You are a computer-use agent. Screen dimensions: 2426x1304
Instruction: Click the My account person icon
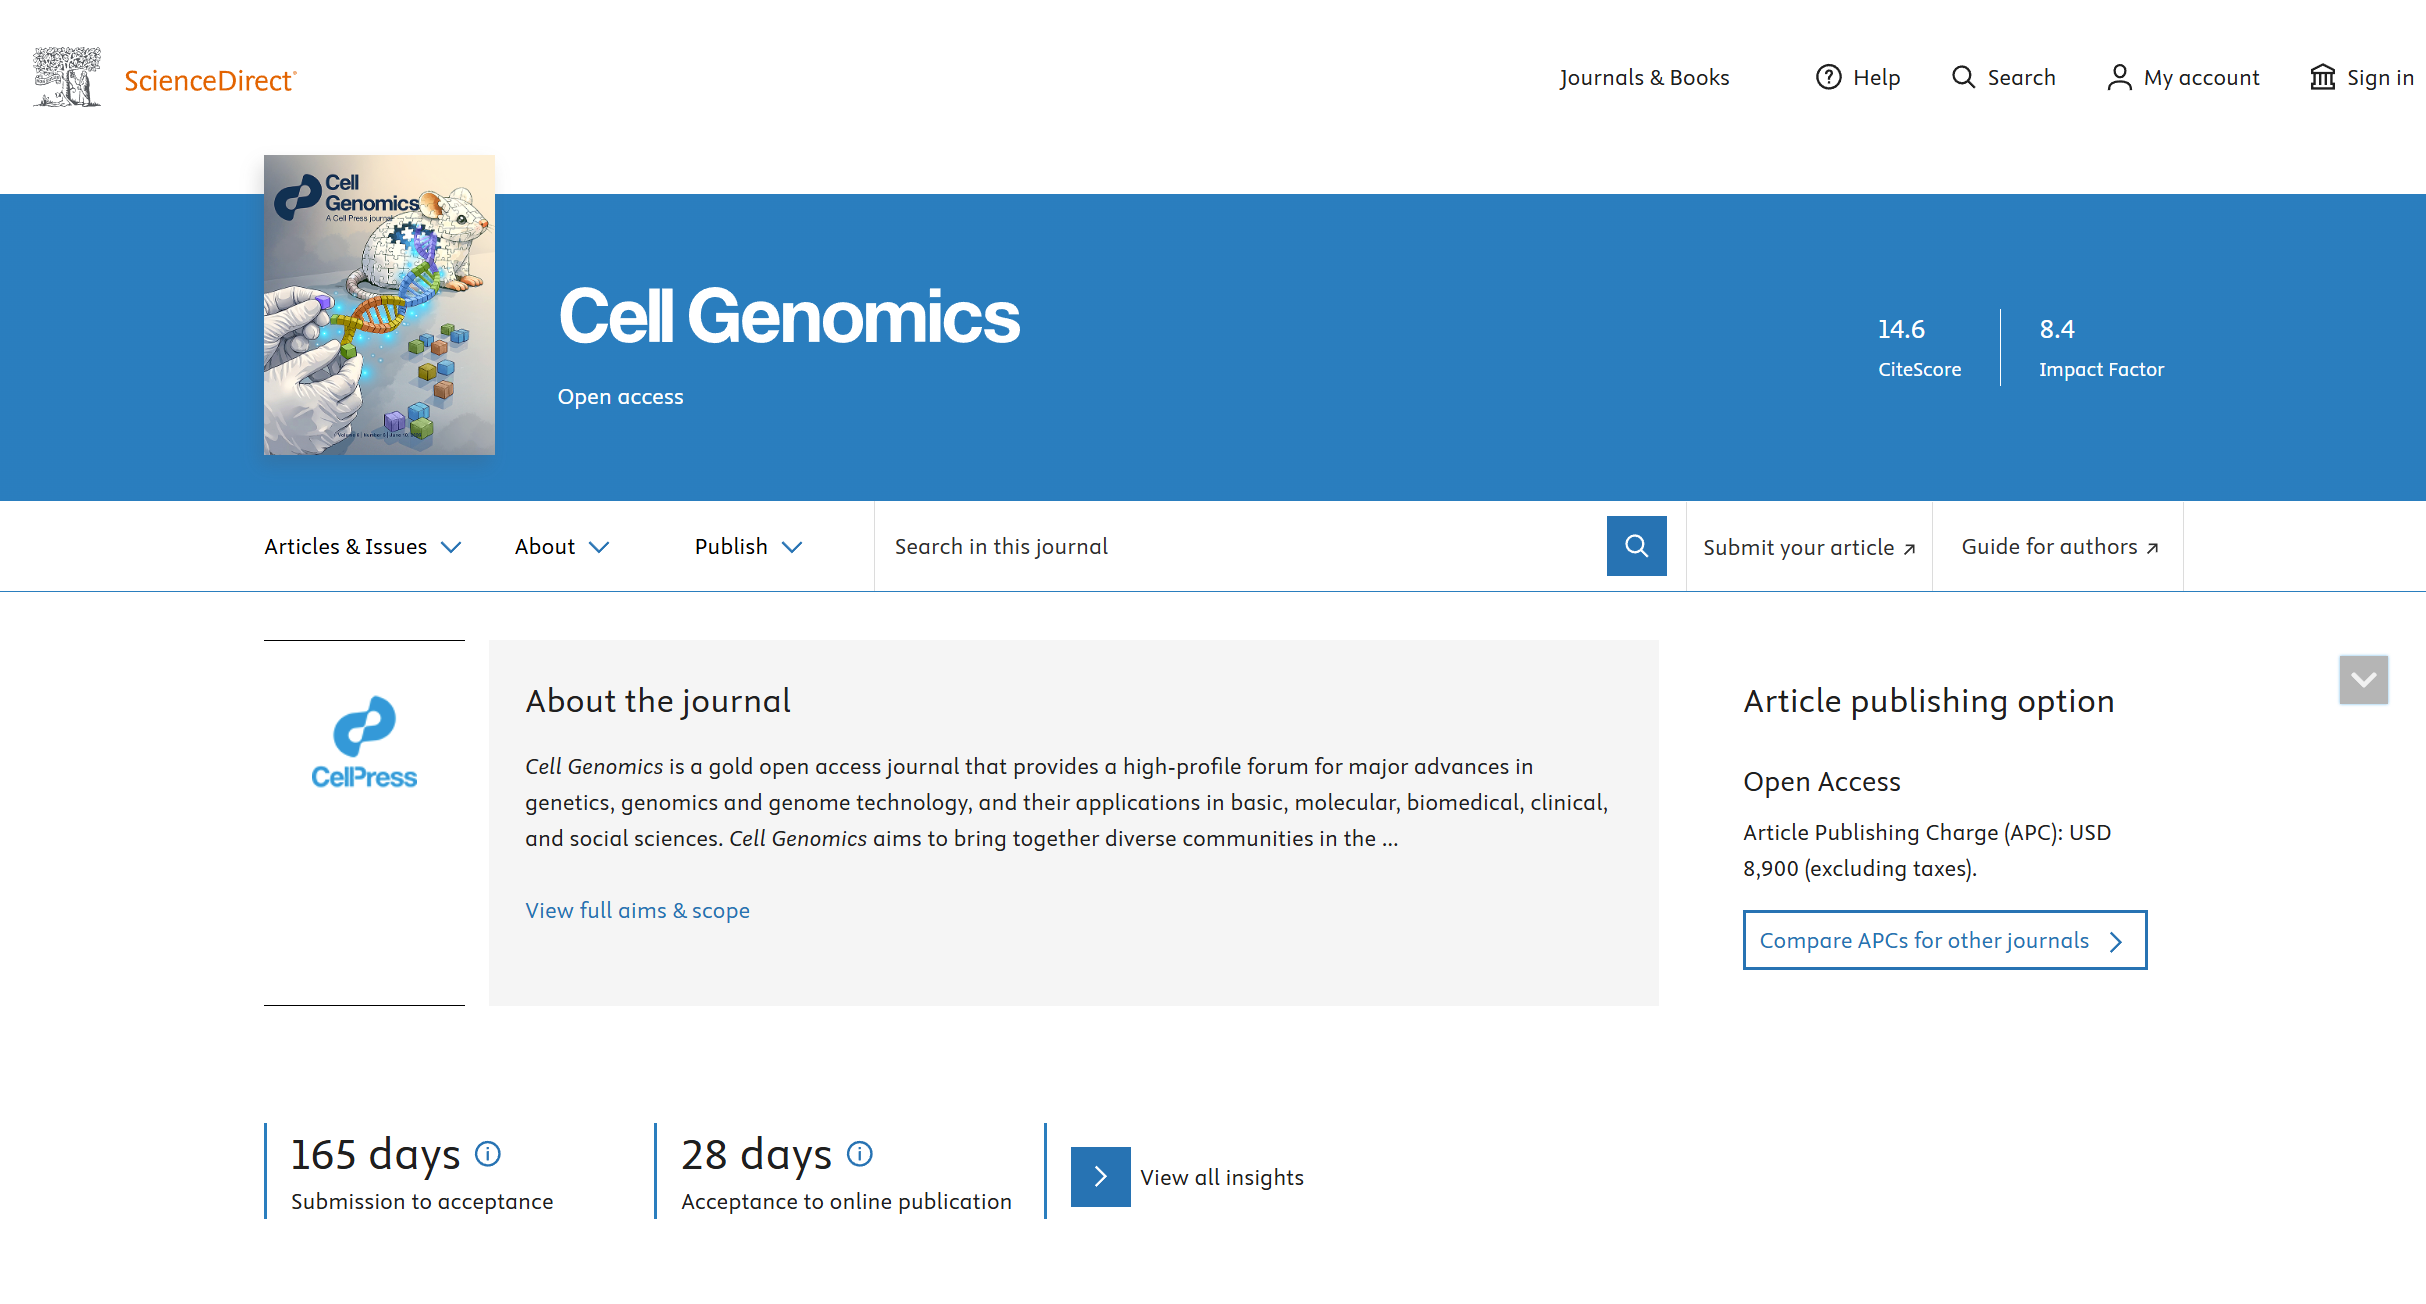pos(2119,77)
